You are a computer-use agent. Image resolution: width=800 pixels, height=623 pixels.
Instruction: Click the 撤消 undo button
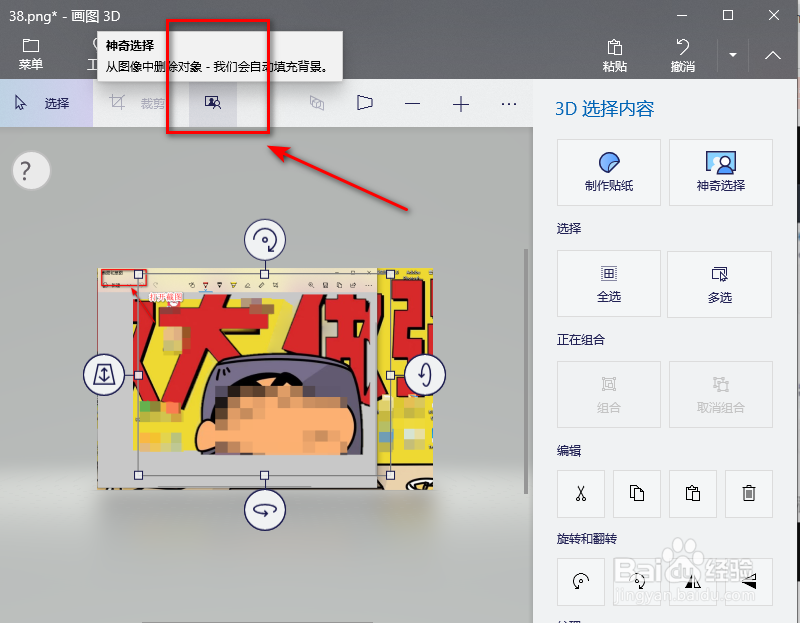(x=683, y=55)
